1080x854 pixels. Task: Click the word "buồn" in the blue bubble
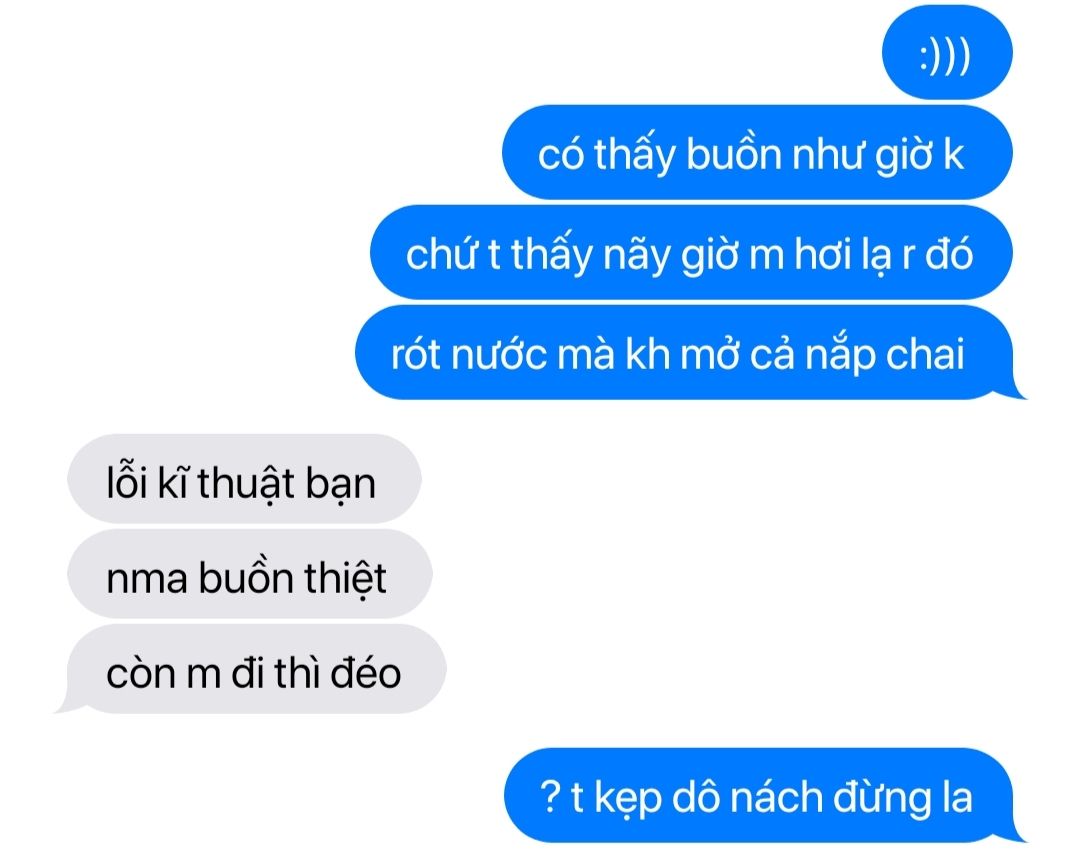coord(734,153)
